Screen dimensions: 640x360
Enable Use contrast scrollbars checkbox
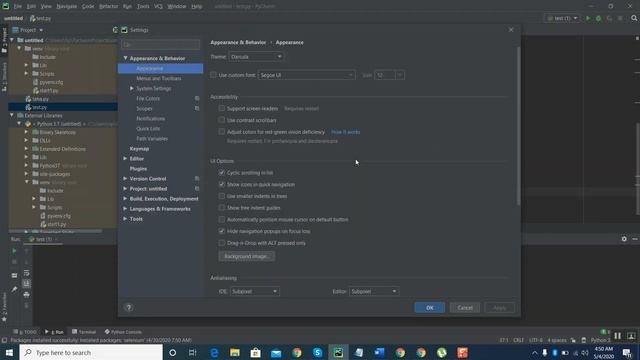pyautogui.click(x=222, y=120)
